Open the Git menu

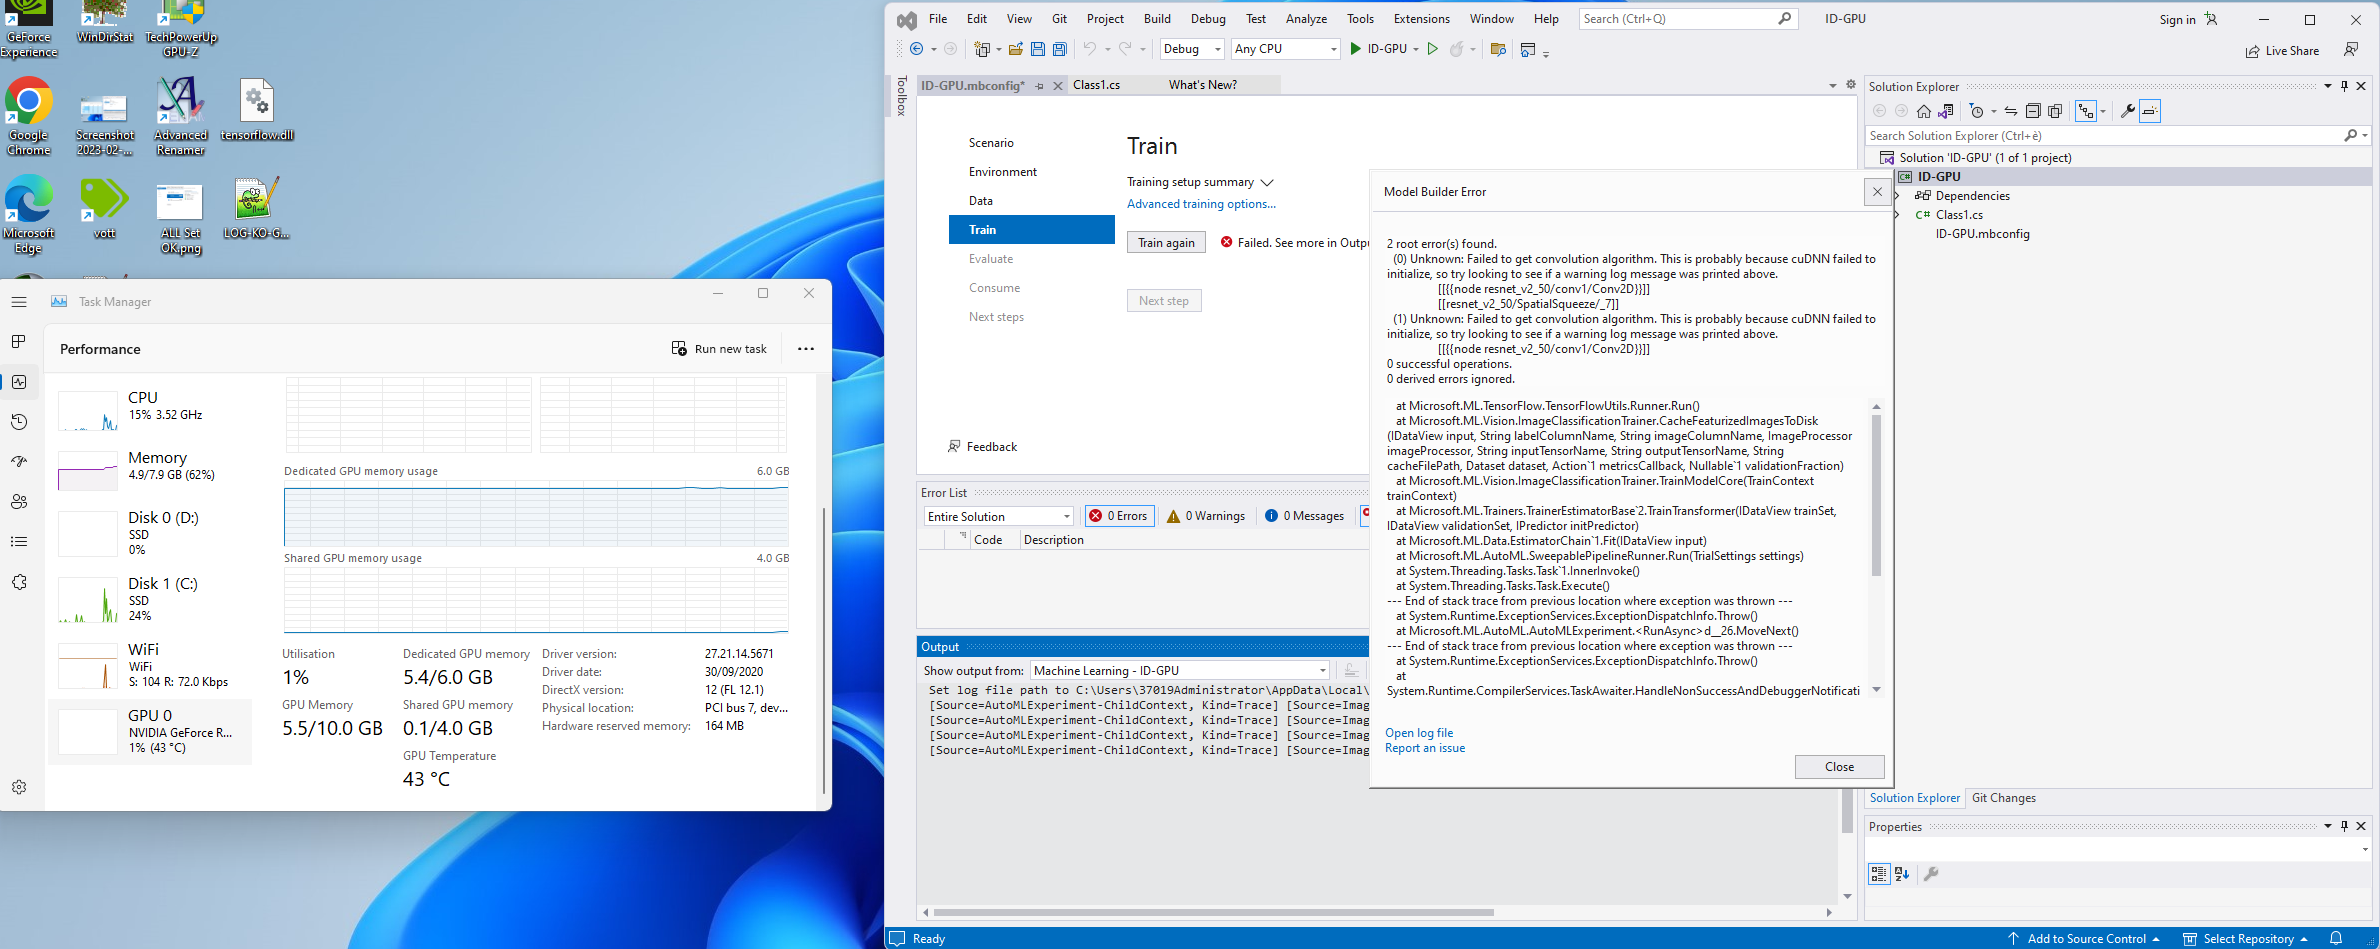[x=1059, y=18]
